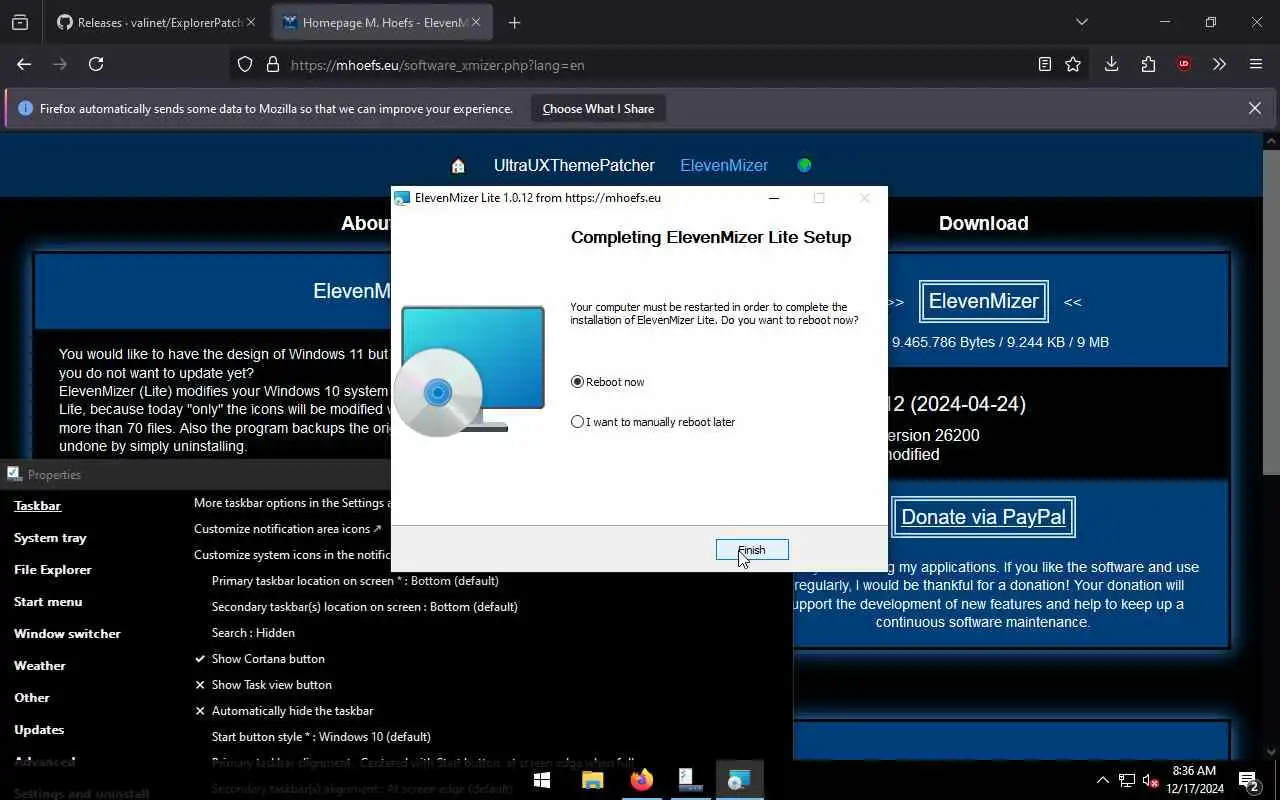Open the network tray icon
Screen dimensions: 1280x800
point(1127,780)
